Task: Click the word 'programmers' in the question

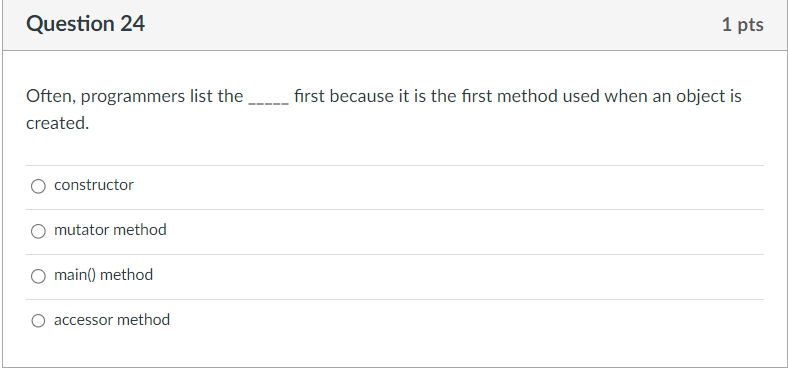Action: [133, 96]
